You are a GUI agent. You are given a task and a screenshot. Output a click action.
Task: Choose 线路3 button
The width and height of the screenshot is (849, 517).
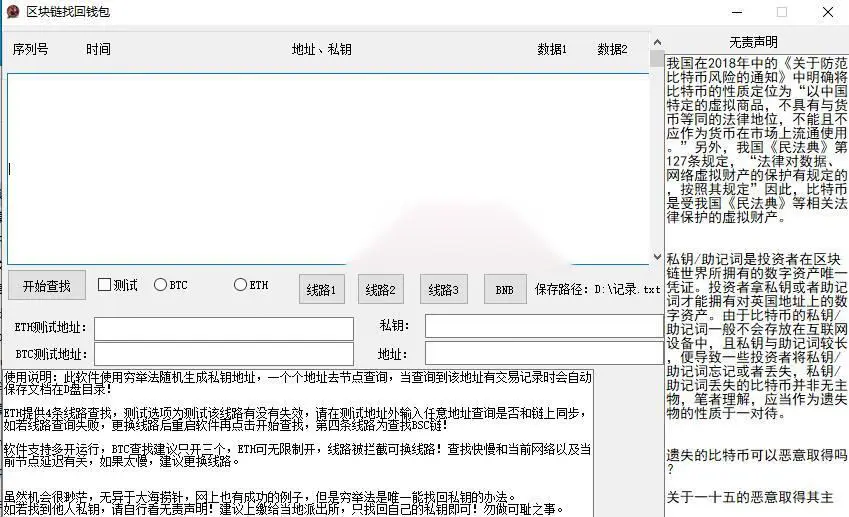[443, 290]
